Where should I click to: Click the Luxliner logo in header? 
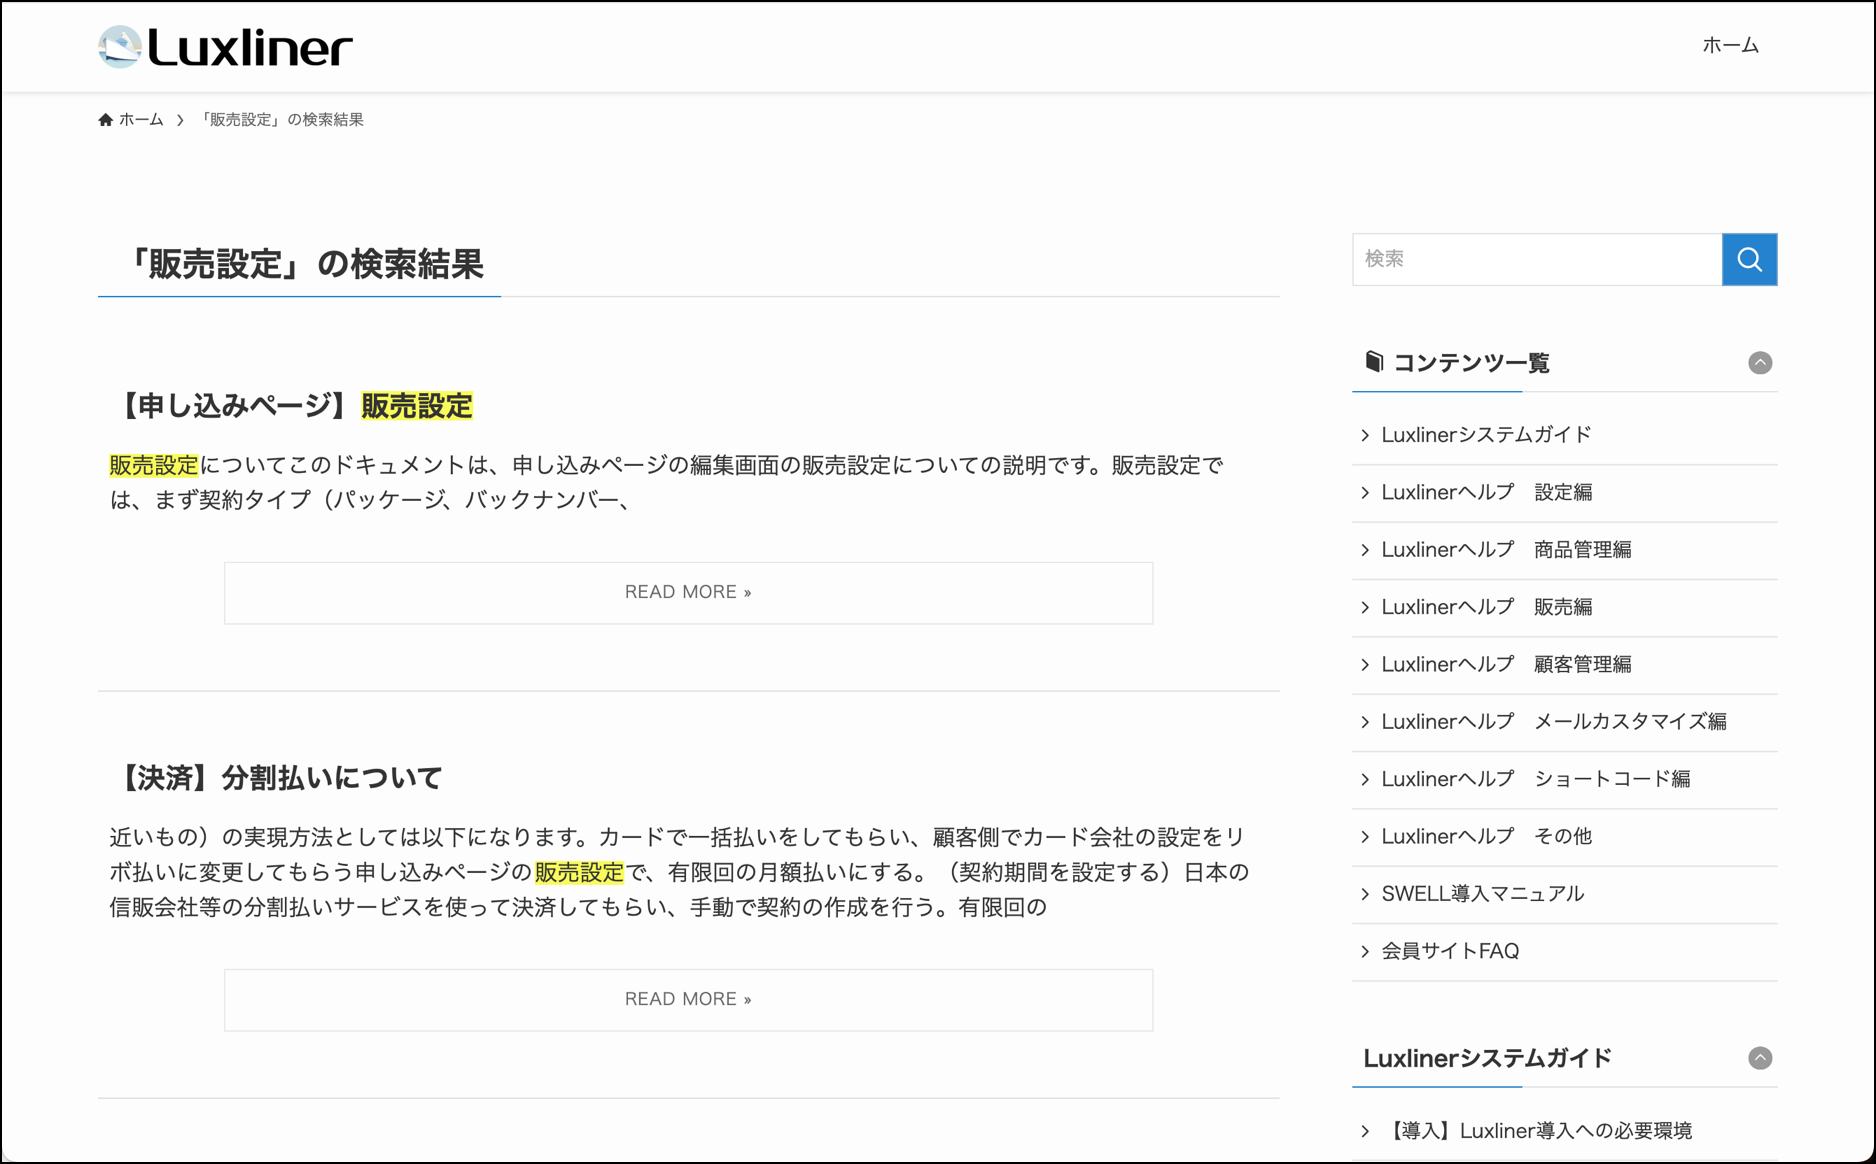click(x=226, y=47)
